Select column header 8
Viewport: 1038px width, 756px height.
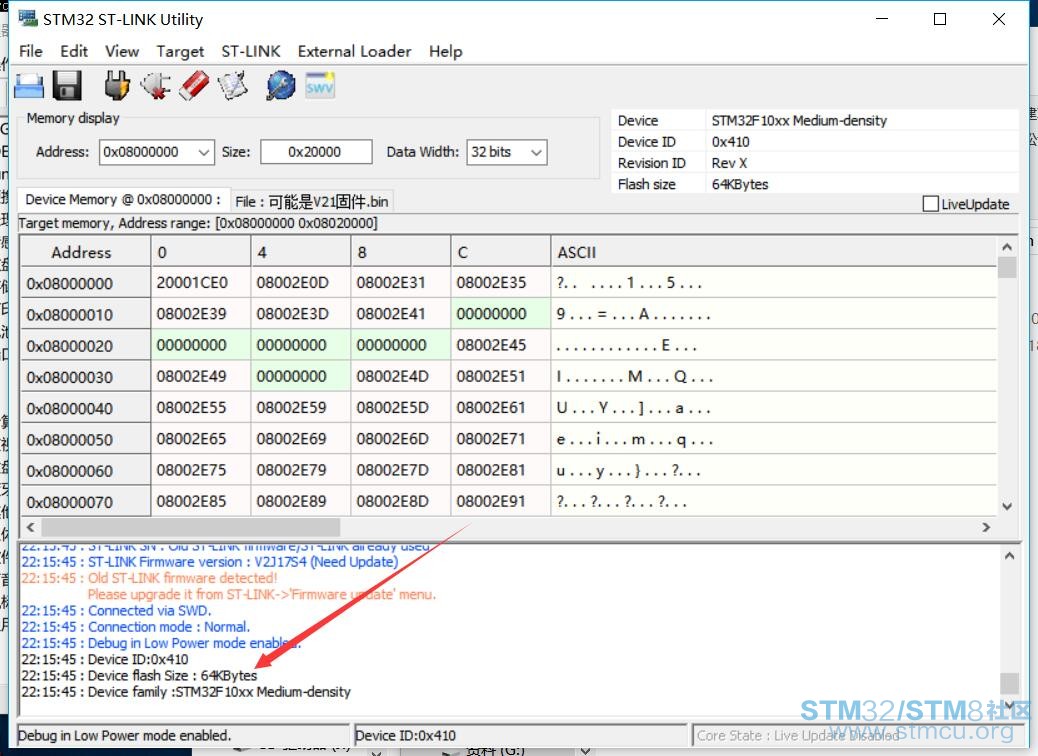point(401,252)
